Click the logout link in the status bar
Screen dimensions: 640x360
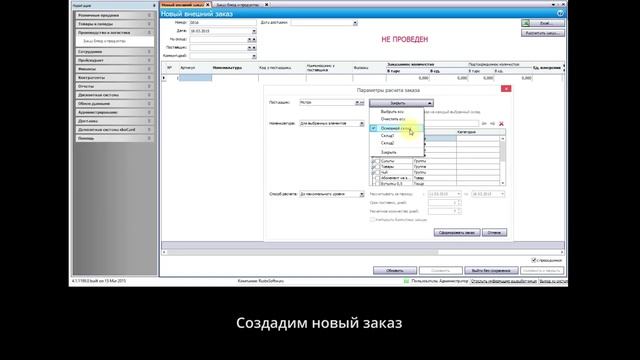point(553,281)
